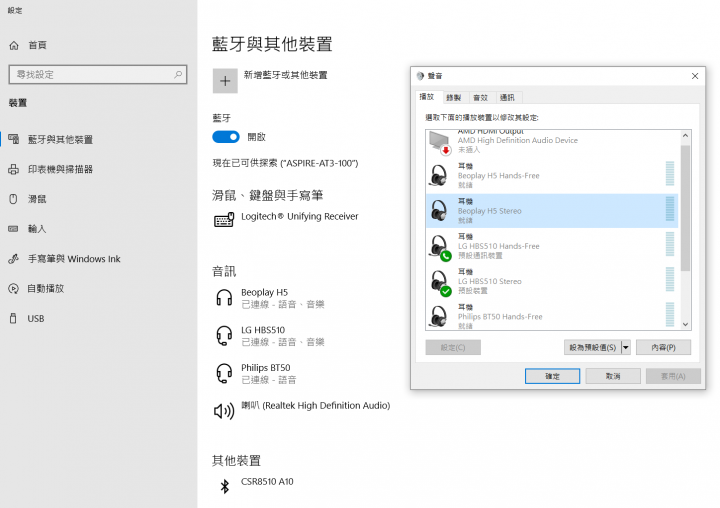Image resolution: width=720 pixels, height=508 pixels.
Task: Open the 印表機與掃描器 printers section
Action: [x=60, y=169]
